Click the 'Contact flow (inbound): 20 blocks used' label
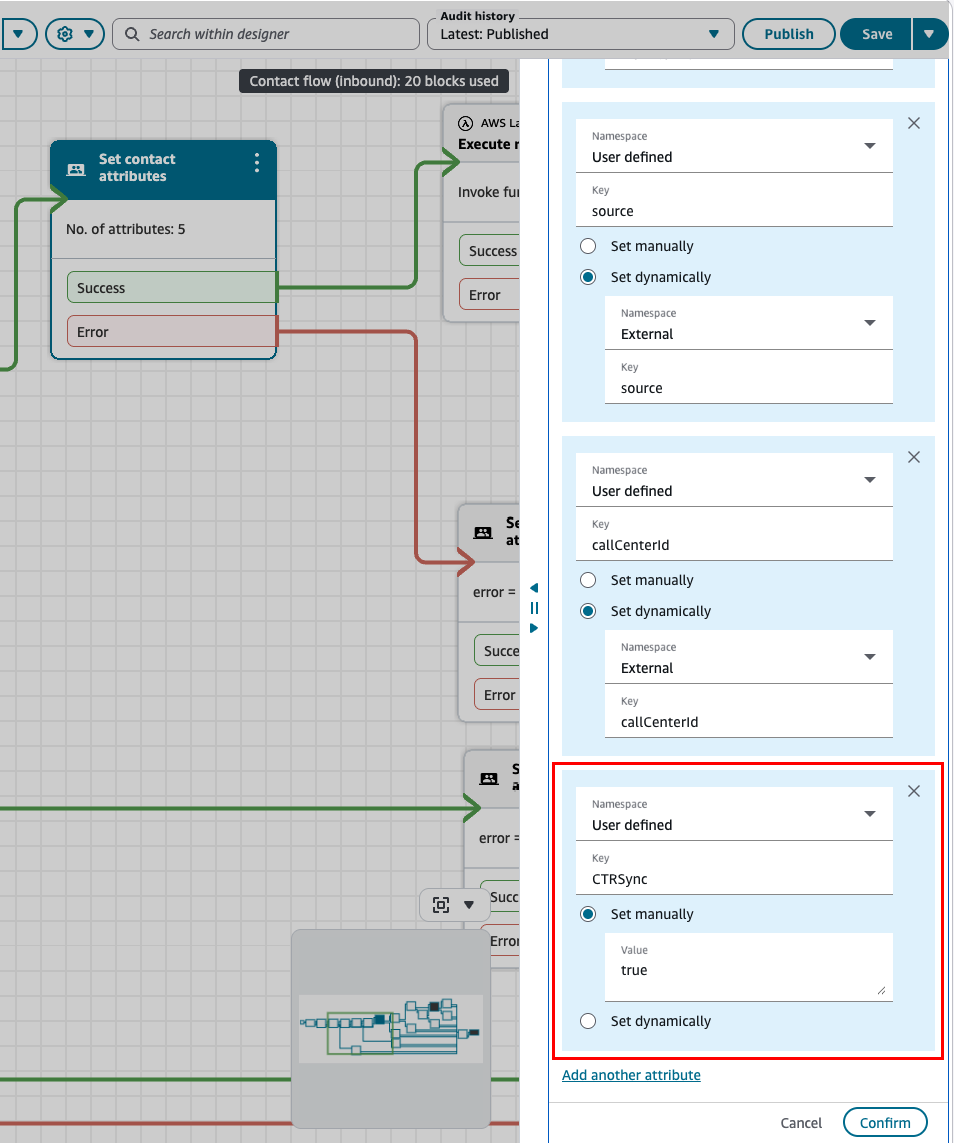The width and height of the screenshot is (954, 1143). pyautogui.click(x=374, y=81)
